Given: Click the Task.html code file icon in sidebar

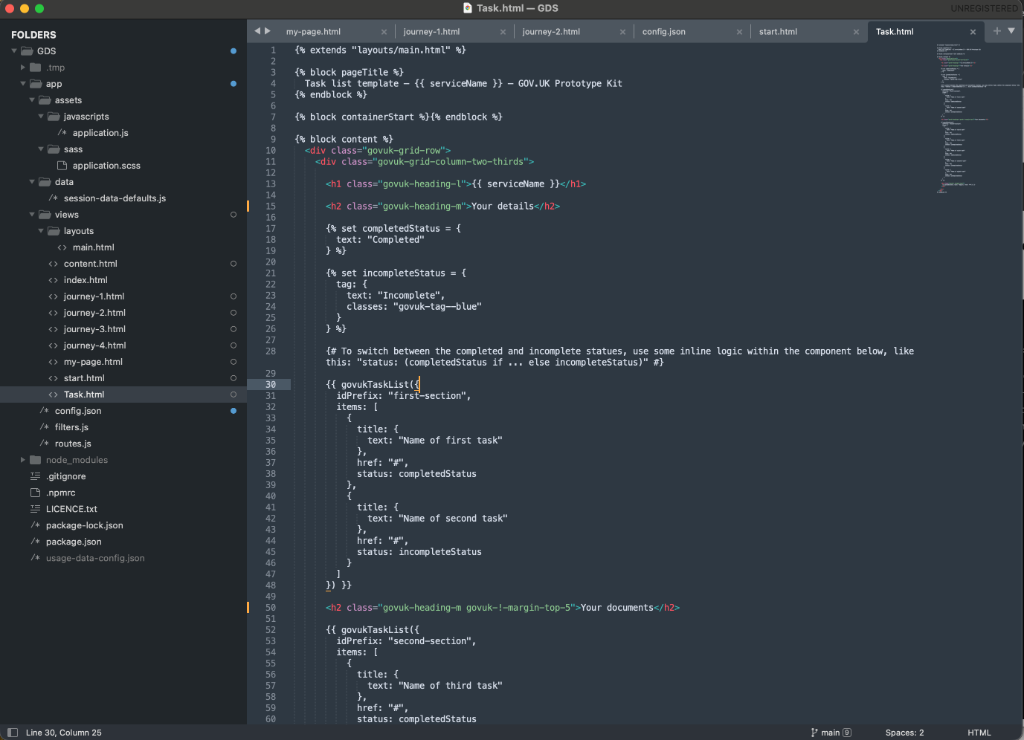Looking at the screenshot, I should [53, 394].
